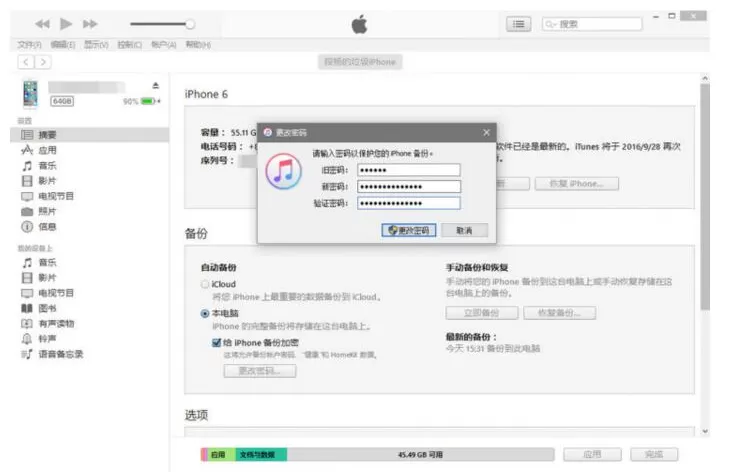Click the 完成 done button at bottom

pos(654,454)
